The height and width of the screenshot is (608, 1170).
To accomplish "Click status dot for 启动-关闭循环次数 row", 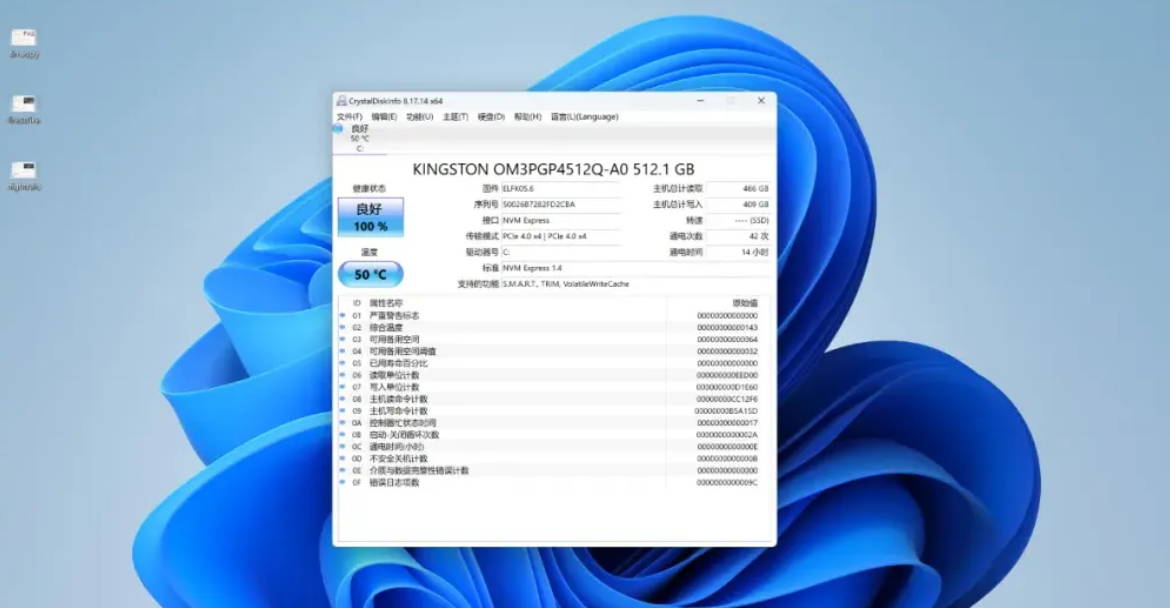I will coord(342,435).
